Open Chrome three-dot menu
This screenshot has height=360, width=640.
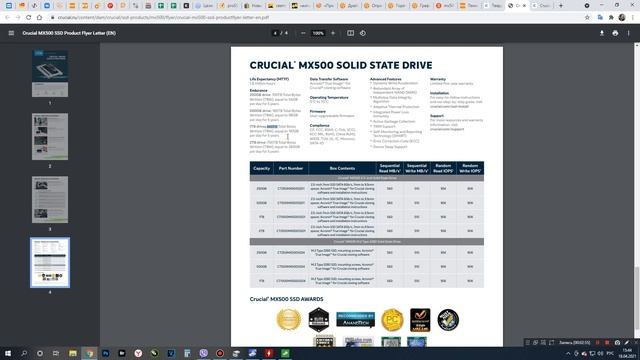[x=633, y=18]
